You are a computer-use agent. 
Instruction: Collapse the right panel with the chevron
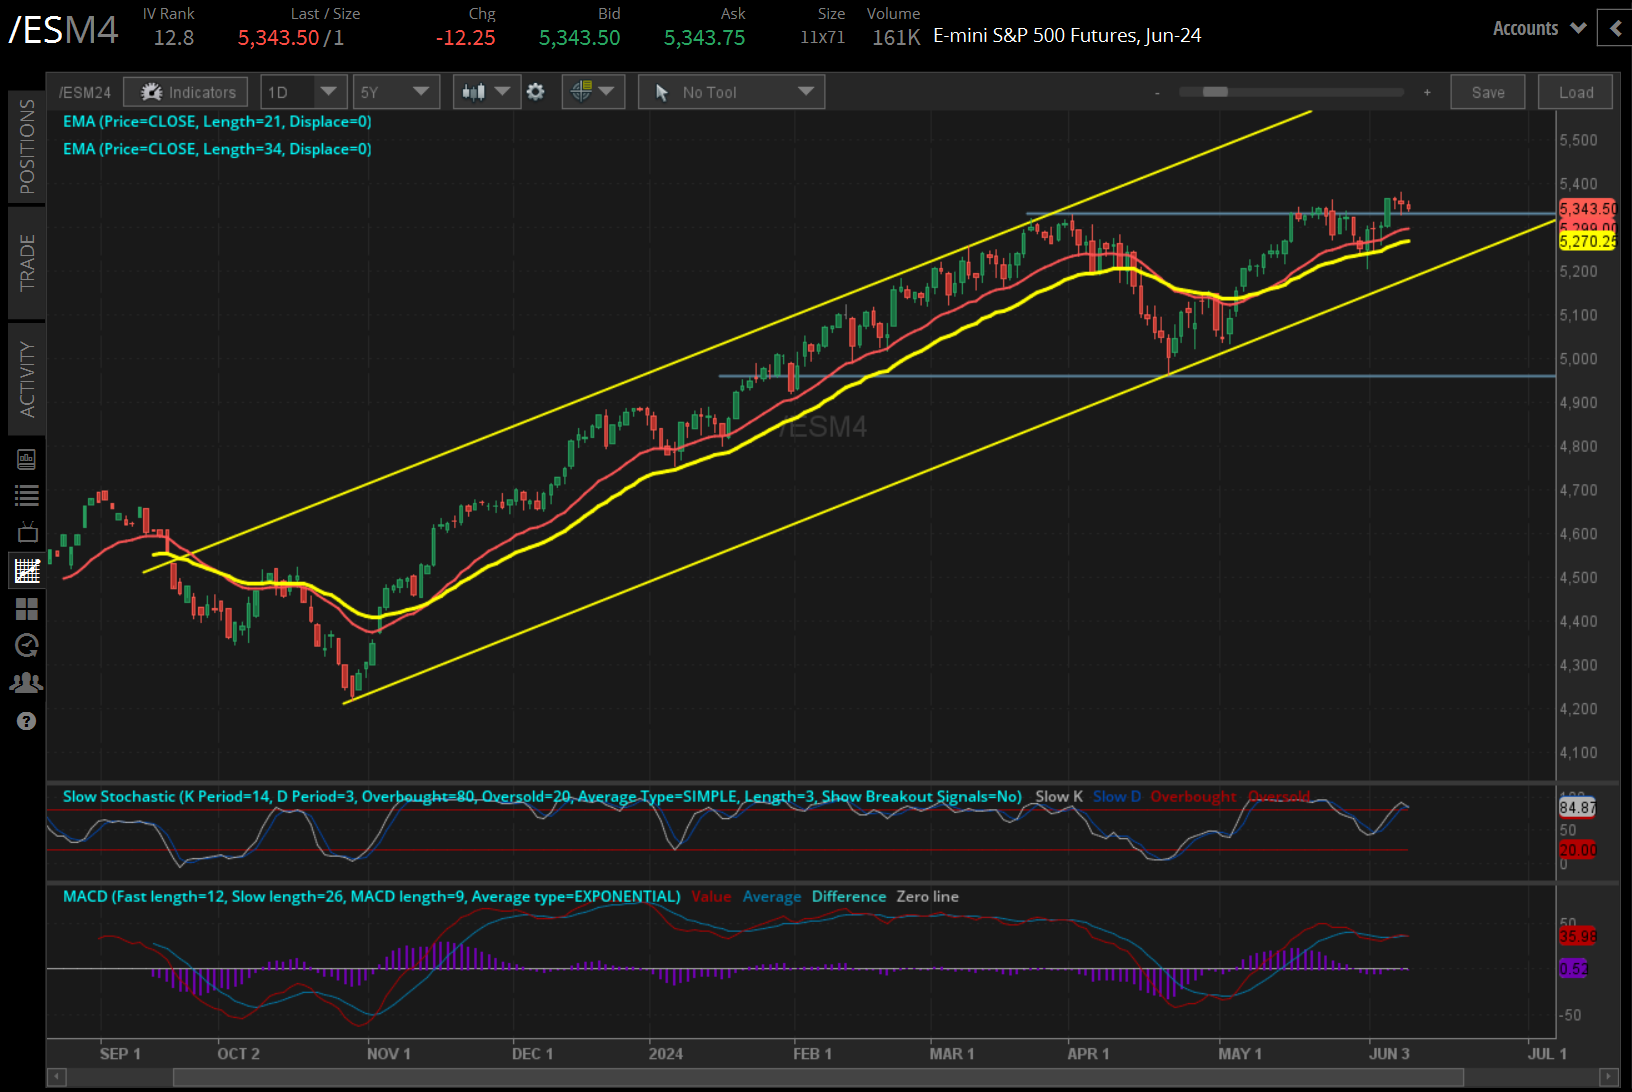point(1616,28)
